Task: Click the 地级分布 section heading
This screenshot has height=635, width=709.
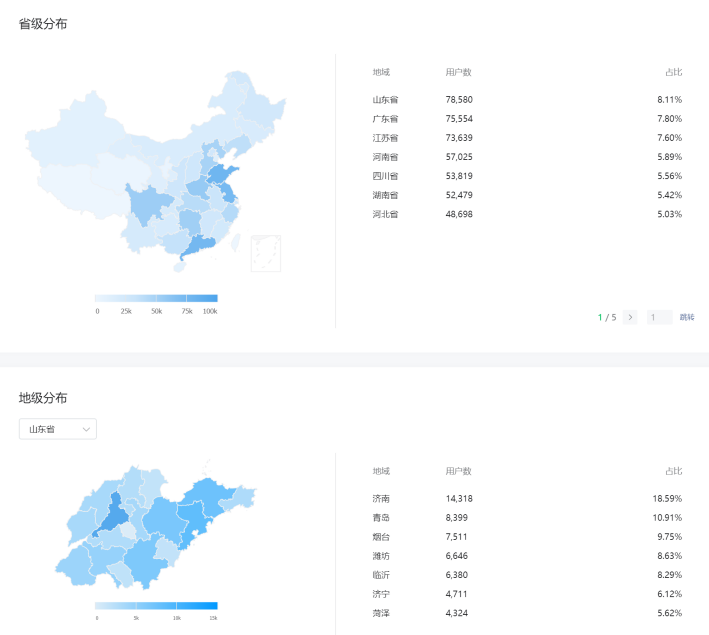Action: pos(43,398)
